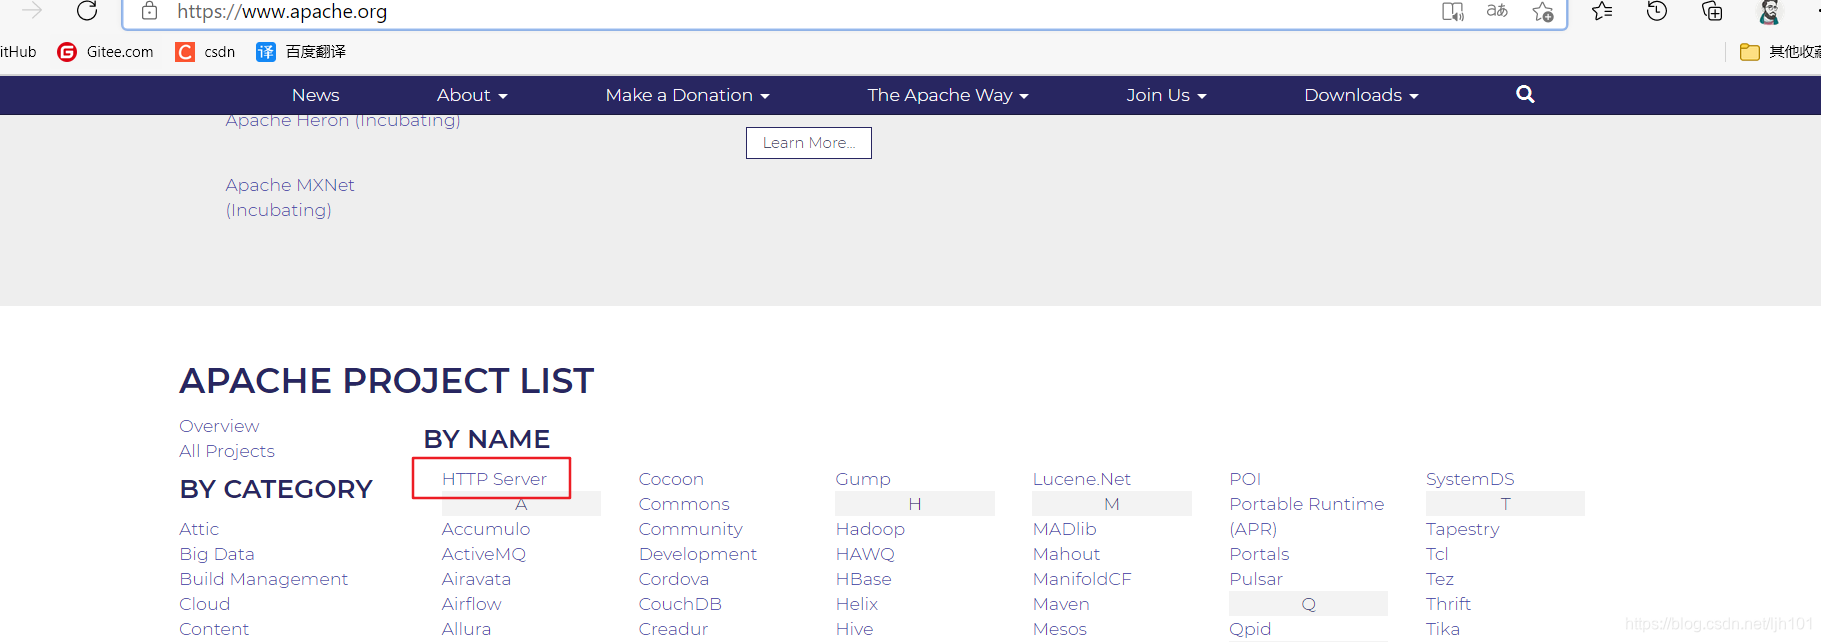1821x642 pixels.
Task: Open the Helix project link
Action: point(857,604)
